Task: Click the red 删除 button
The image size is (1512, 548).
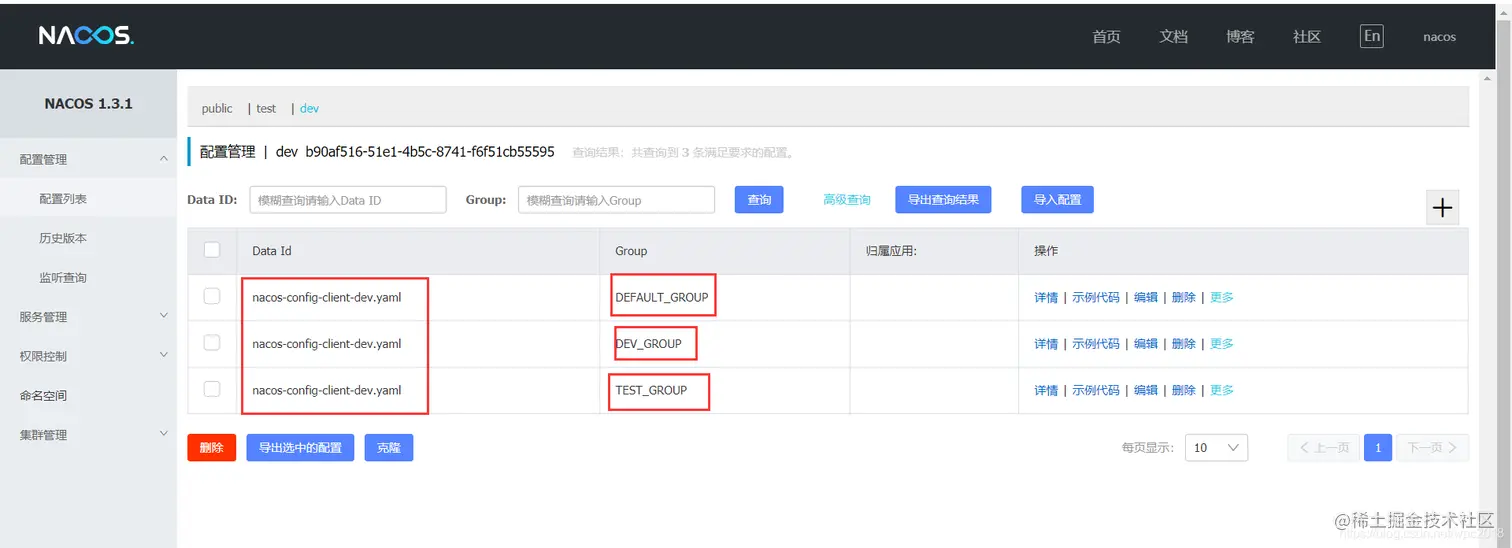Action: point(211,447)
